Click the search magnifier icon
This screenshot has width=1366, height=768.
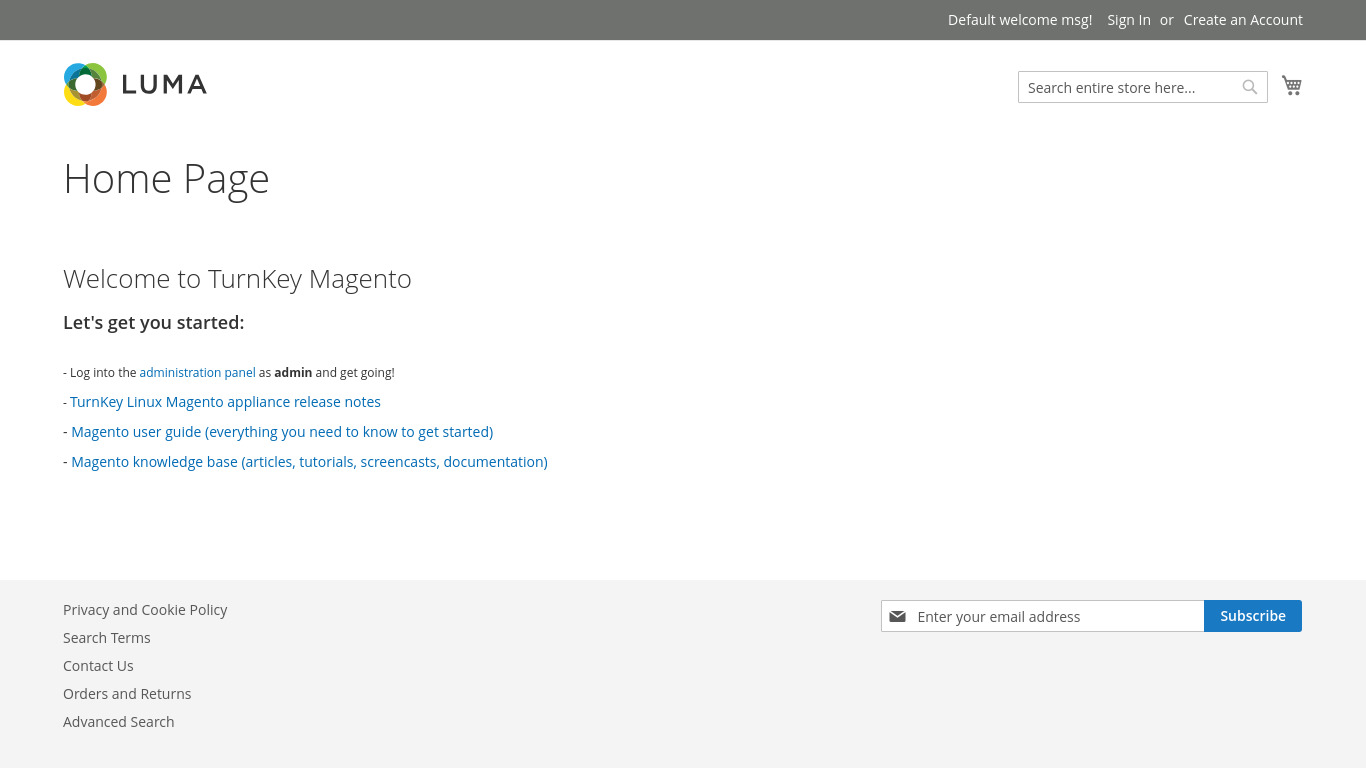click(x=1249, y=87)
